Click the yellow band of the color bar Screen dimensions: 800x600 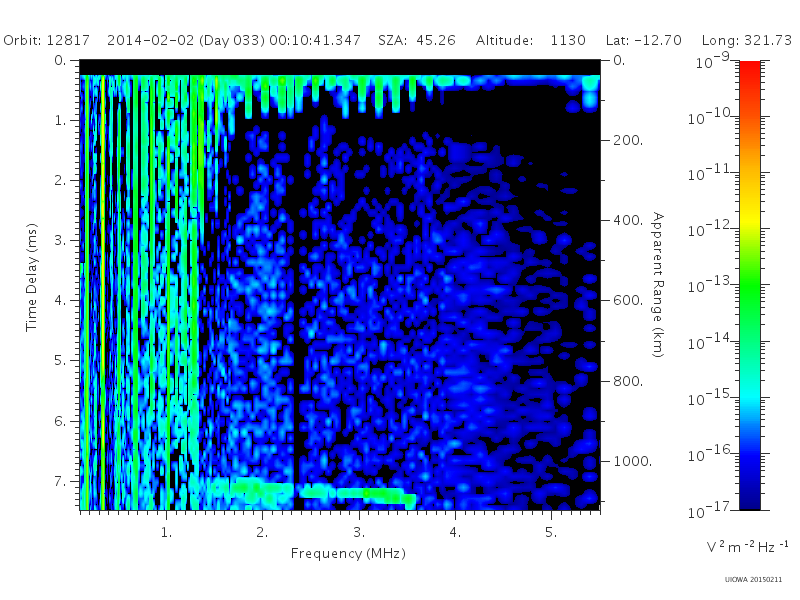749,217
